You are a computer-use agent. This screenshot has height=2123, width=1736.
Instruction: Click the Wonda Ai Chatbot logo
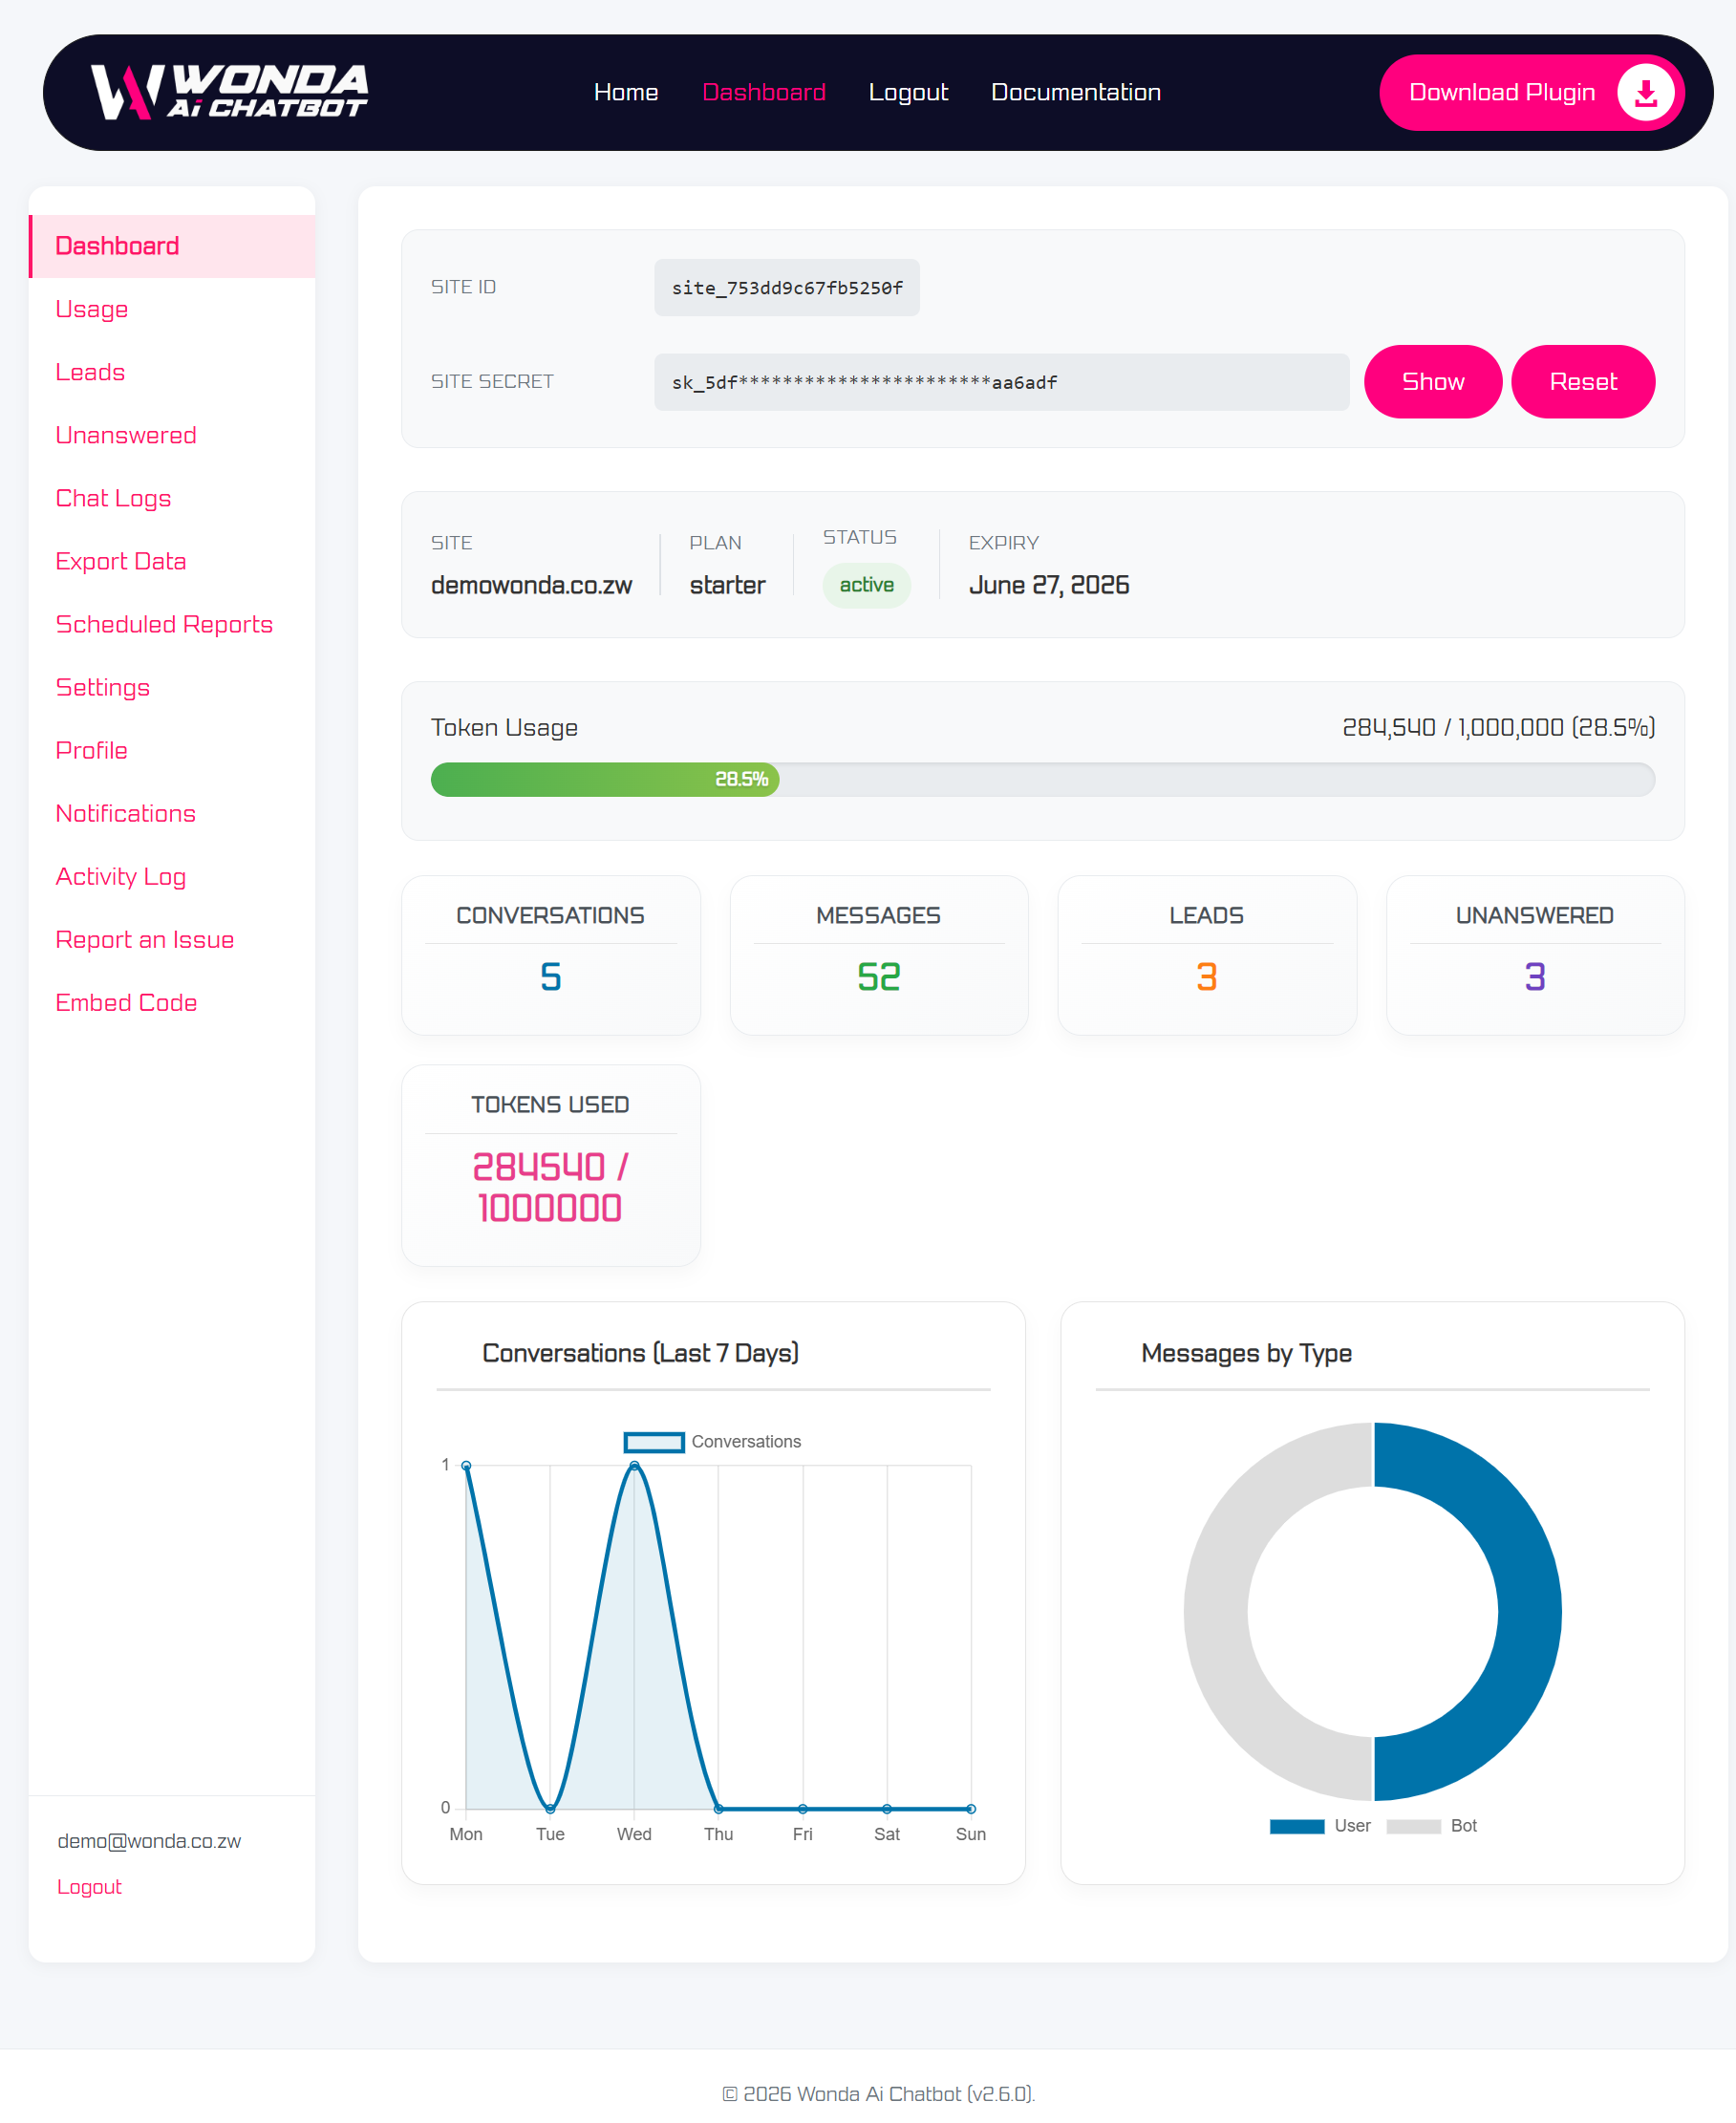pyautogui.click(x=229, y=92)
